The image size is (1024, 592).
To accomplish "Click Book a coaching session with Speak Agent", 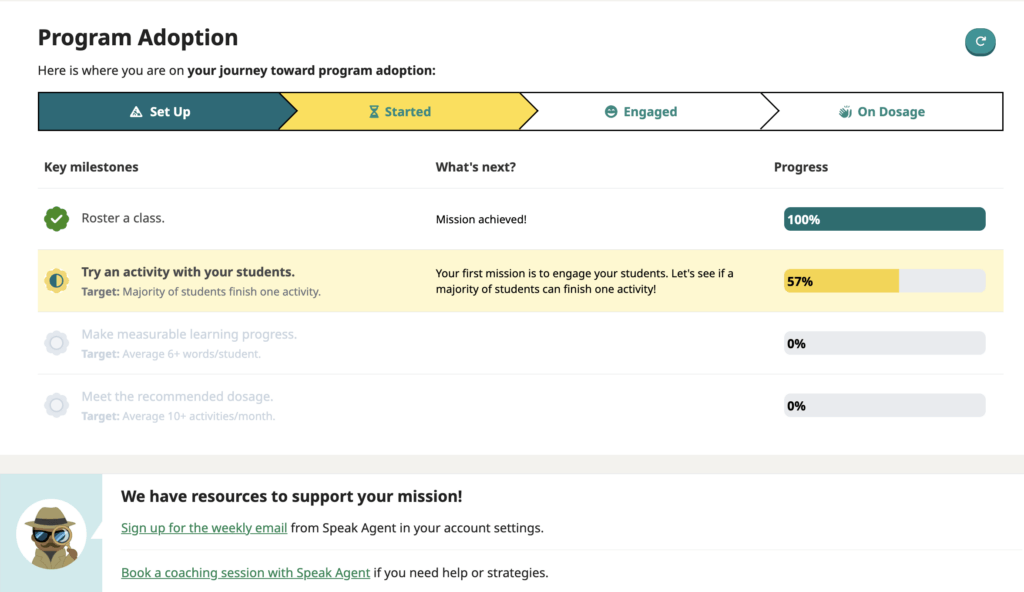I will coord(245,572).
